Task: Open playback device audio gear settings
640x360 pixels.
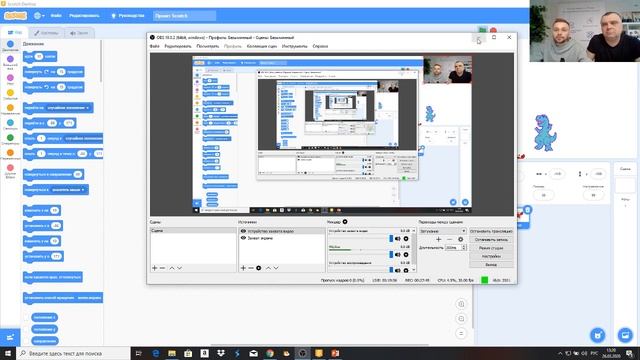Action: (406, 270)
